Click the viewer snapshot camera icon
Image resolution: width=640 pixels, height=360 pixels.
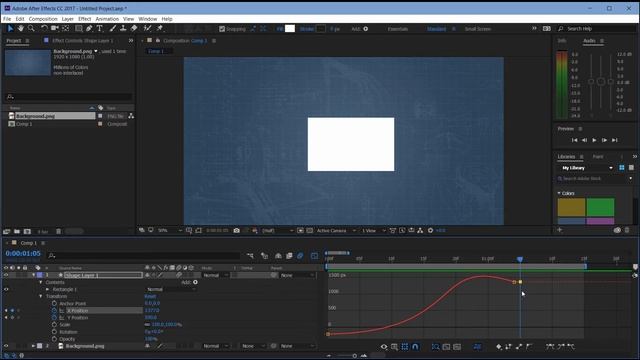click(236, 231)
